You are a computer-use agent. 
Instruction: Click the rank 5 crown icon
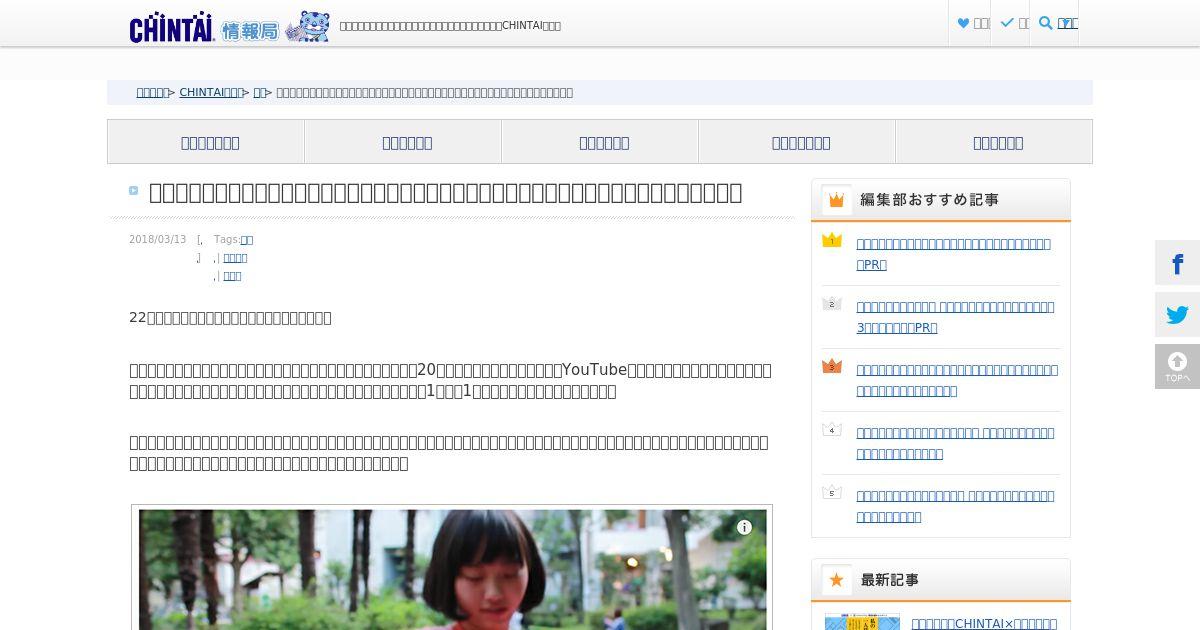(x=832, y=492)
